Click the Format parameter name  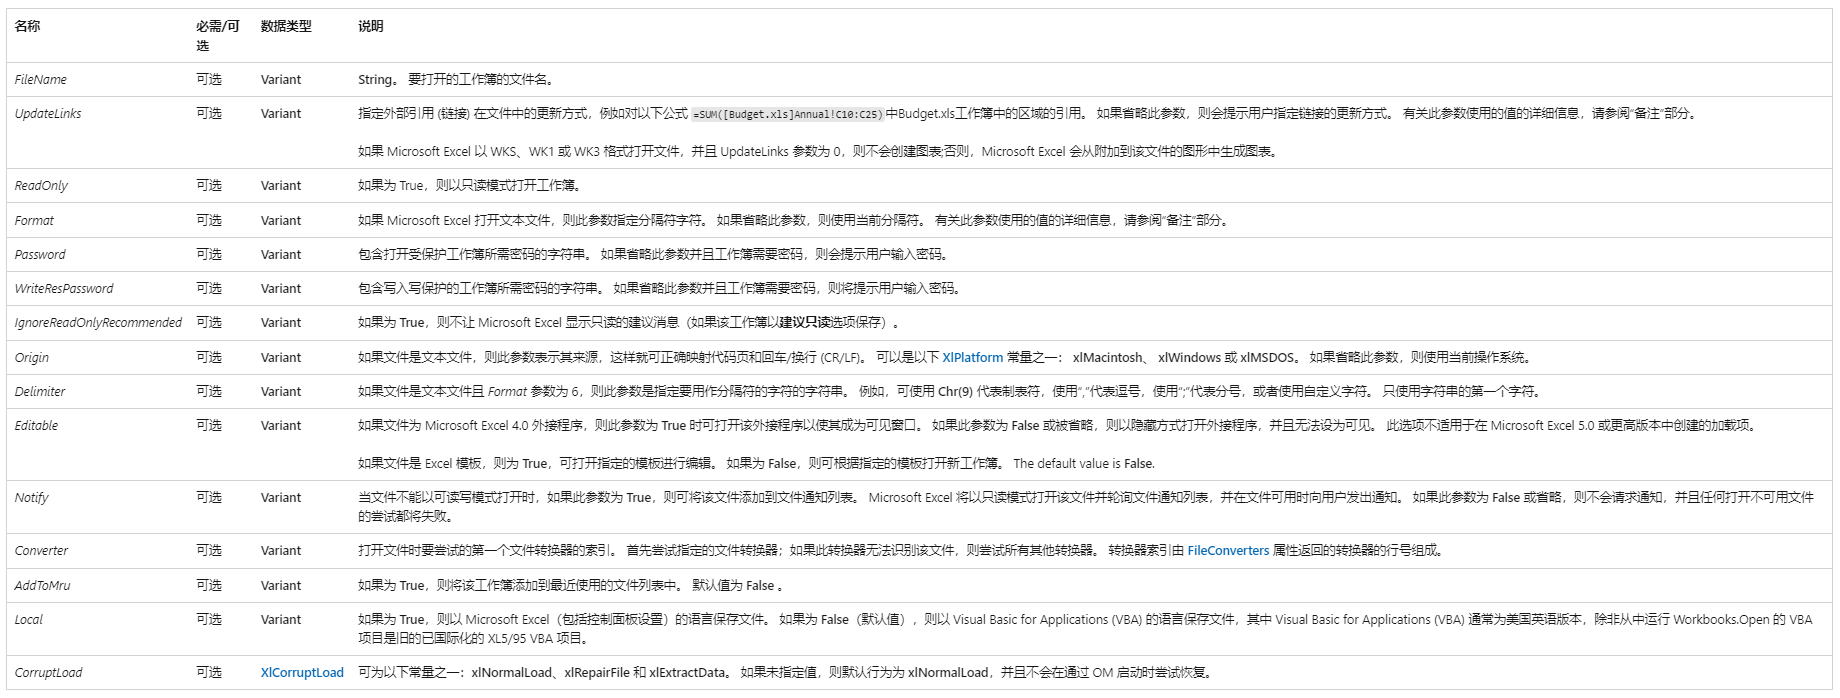point(34,221)
